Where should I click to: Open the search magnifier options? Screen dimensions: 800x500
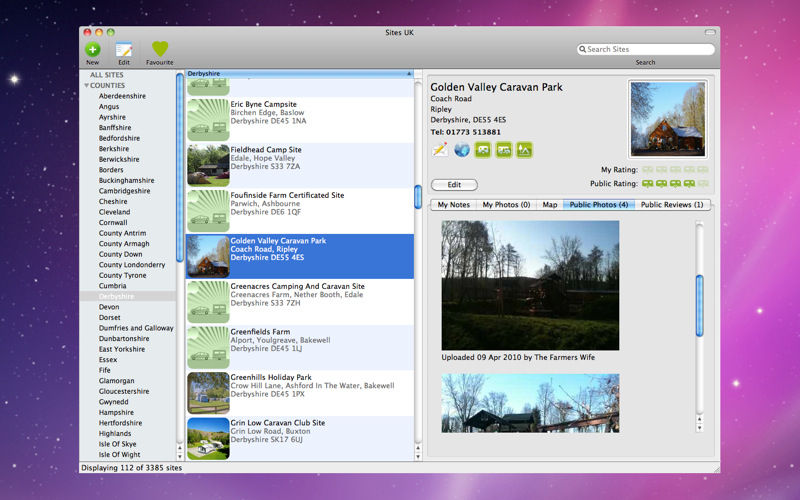pos(582,49)
